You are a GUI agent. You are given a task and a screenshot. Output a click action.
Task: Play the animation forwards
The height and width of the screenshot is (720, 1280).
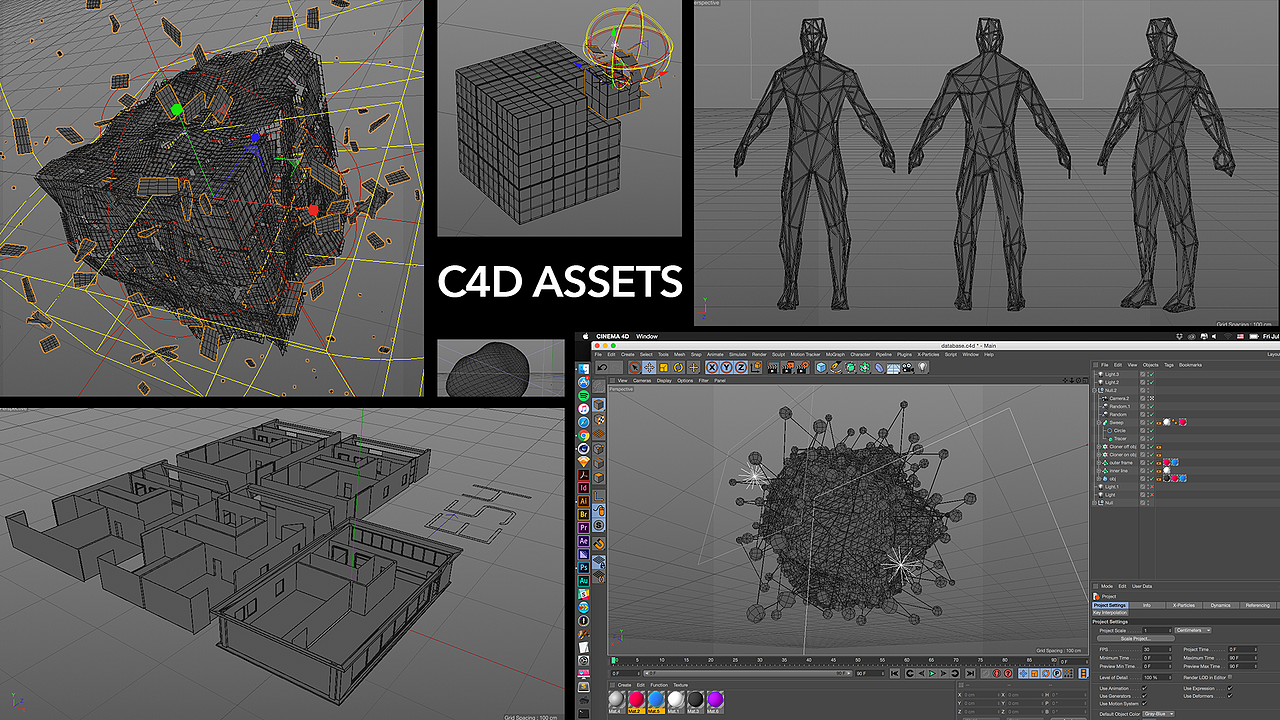(932, 674)
